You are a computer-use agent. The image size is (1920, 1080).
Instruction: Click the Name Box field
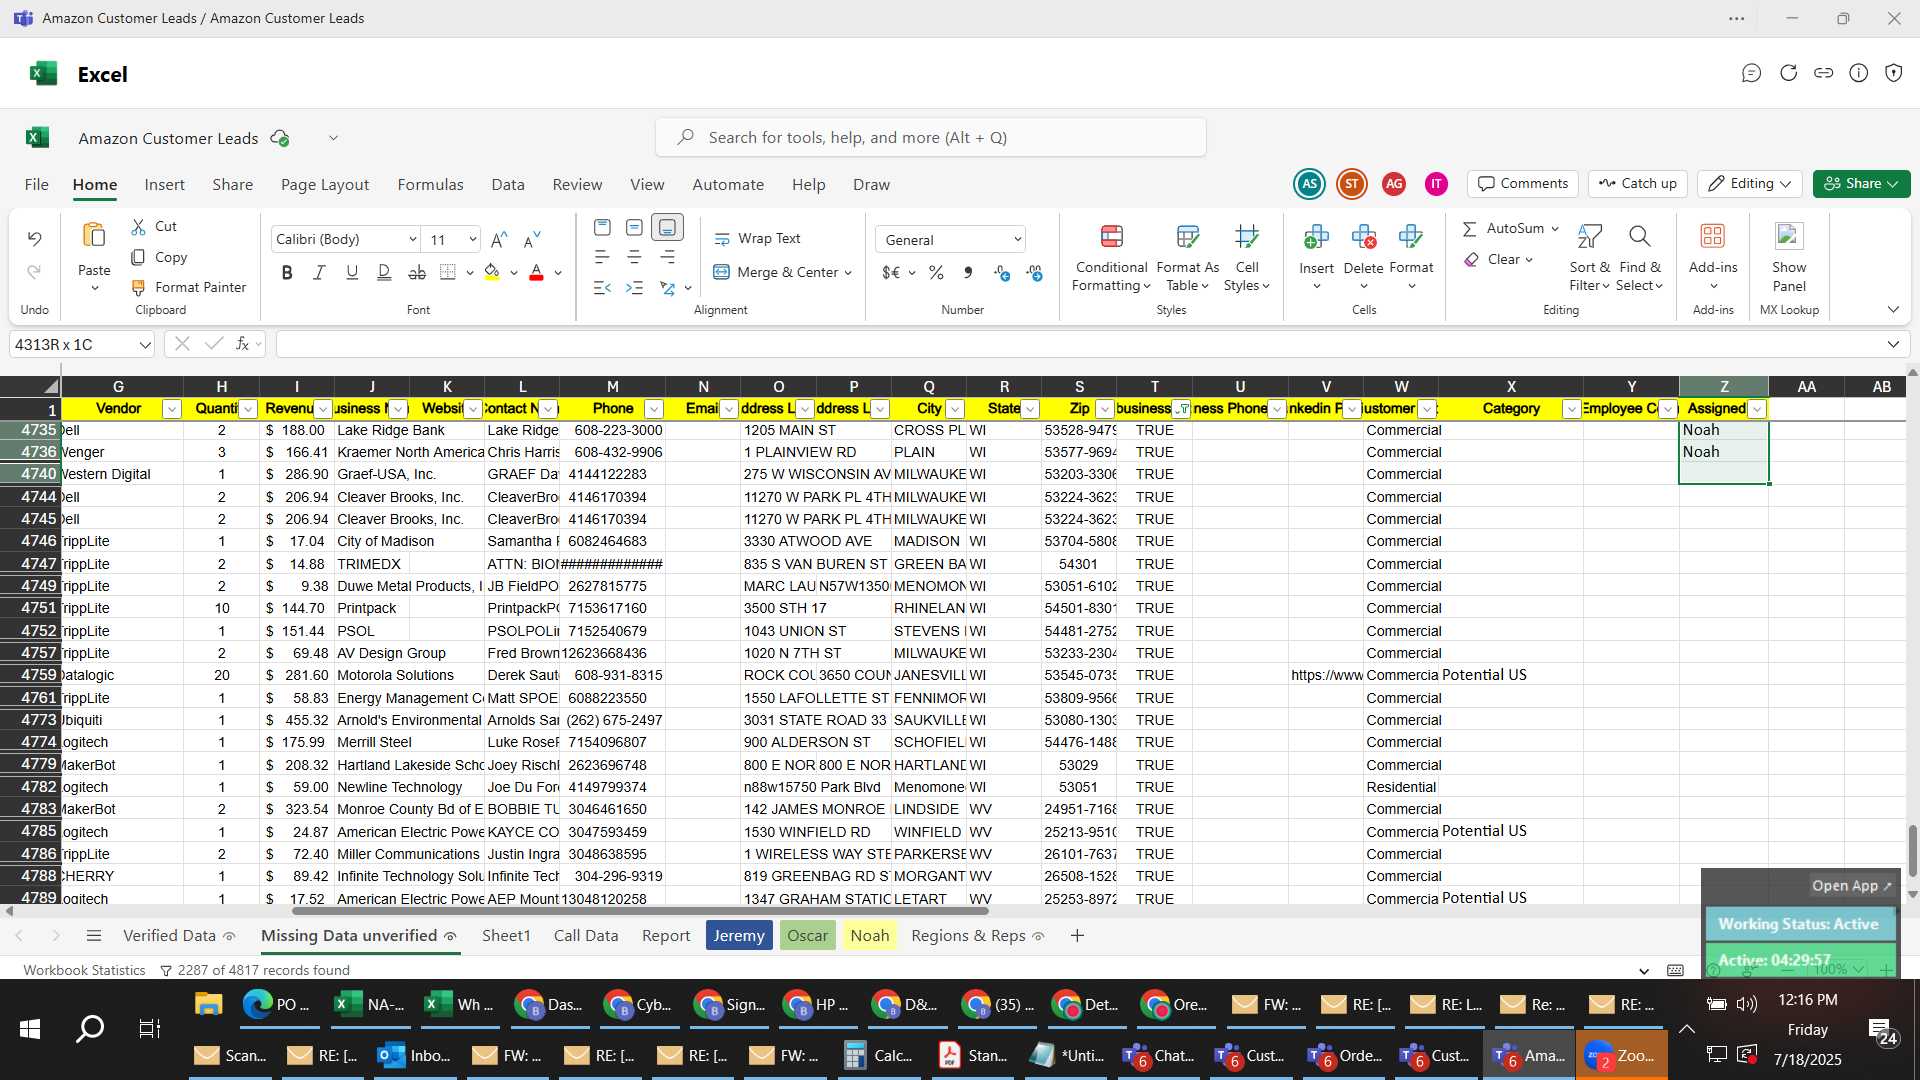pyautogui.click(x=82, y=345)
